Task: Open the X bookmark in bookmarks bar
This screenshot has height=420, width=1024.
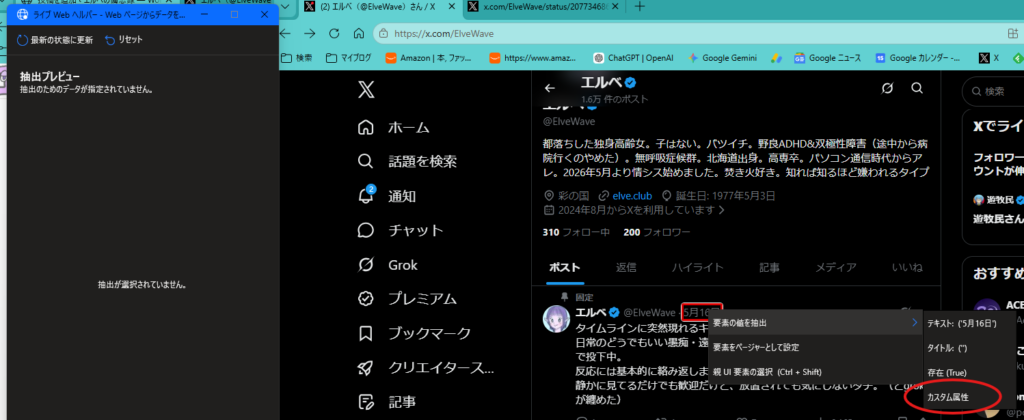Action: [x=989, y=57]
